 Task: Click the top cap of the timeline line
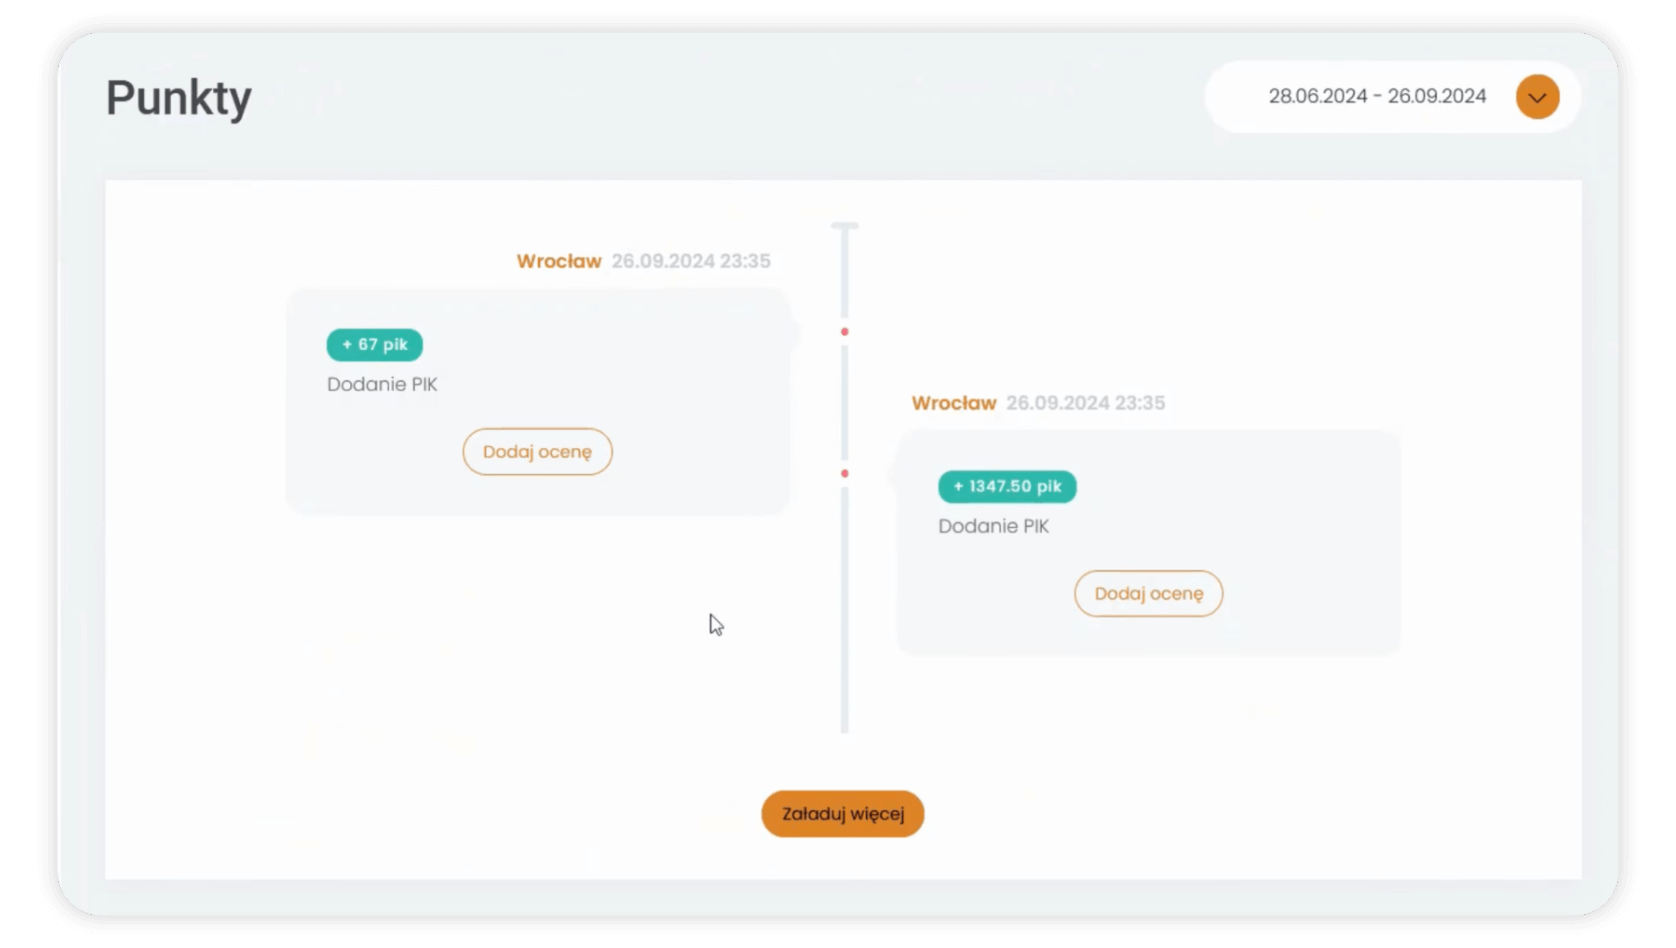tap(845, 226)
